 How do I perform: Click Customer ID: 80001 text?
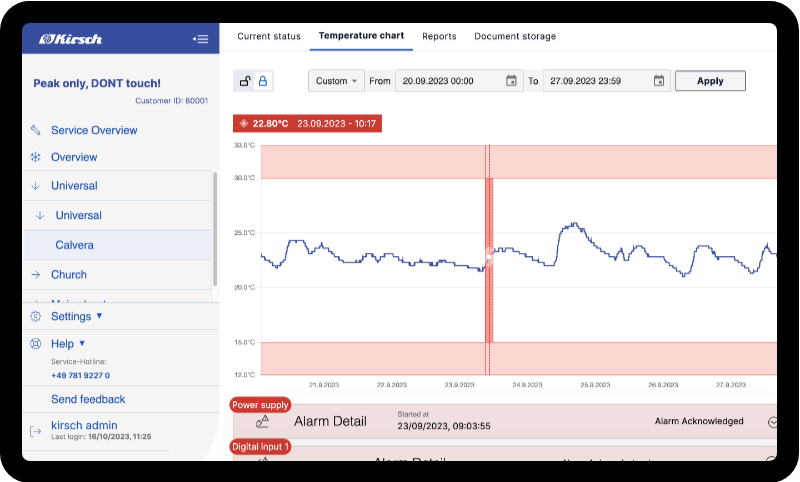coord(171,100)
